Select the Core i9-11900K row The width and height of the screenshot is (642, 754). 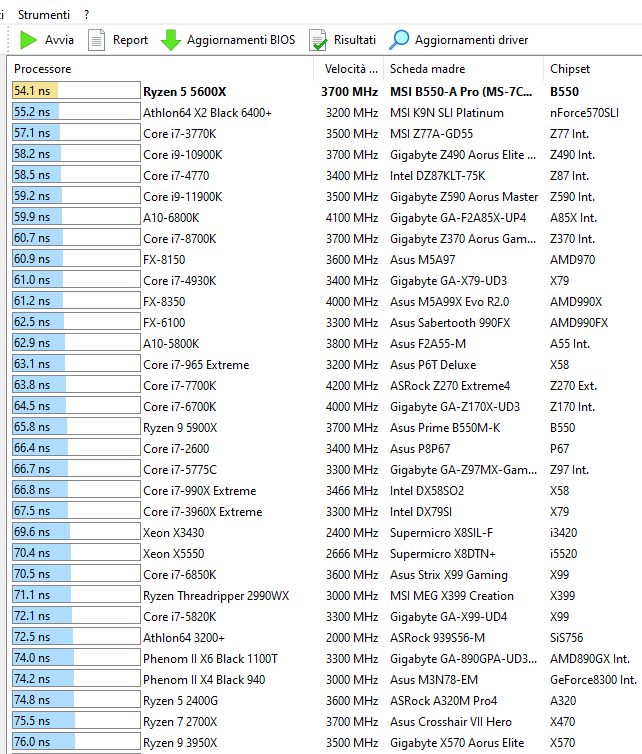326,197
